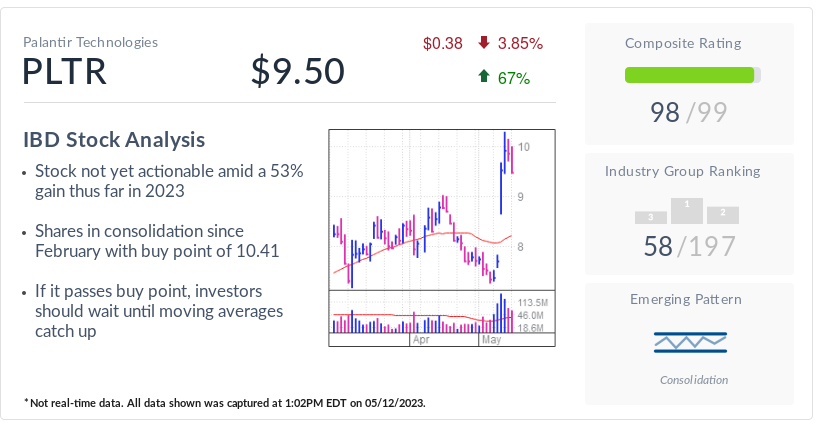Click the not real-time data disclaimer
Image resolution: width=816 pixels, height=430 pixels.
click(225, 402)
